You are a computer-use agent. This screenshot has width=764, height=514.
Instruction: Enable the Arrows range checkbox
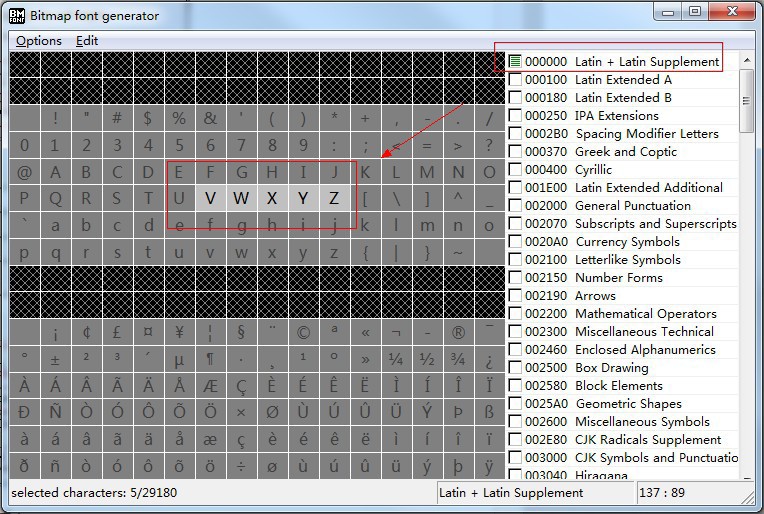click(x=515, y=296)
